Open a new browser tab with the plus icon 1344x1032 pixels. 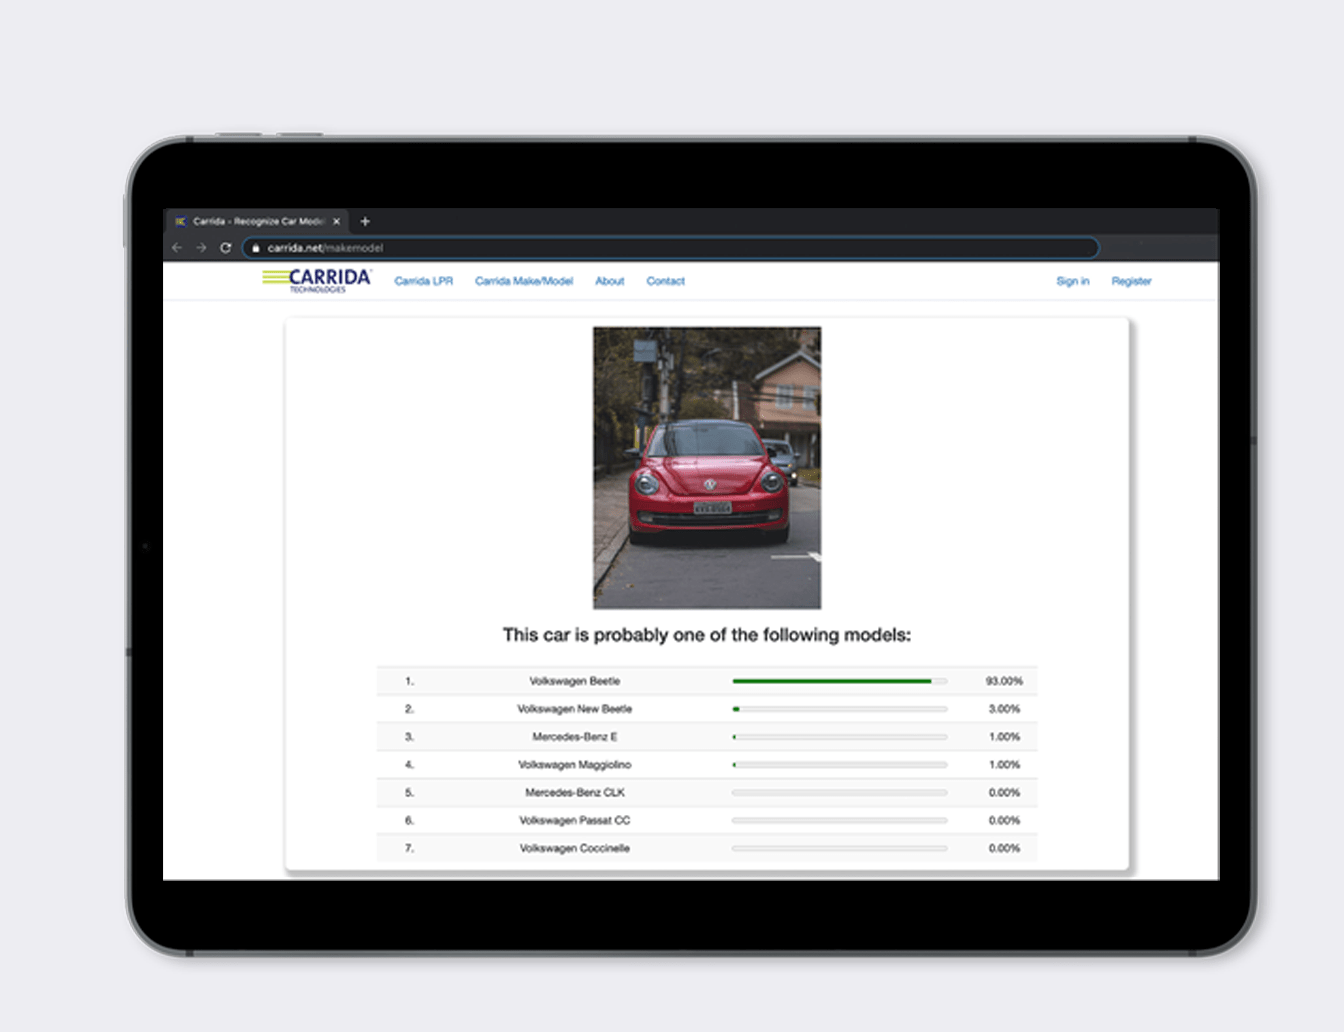click(x=365, y=221)
